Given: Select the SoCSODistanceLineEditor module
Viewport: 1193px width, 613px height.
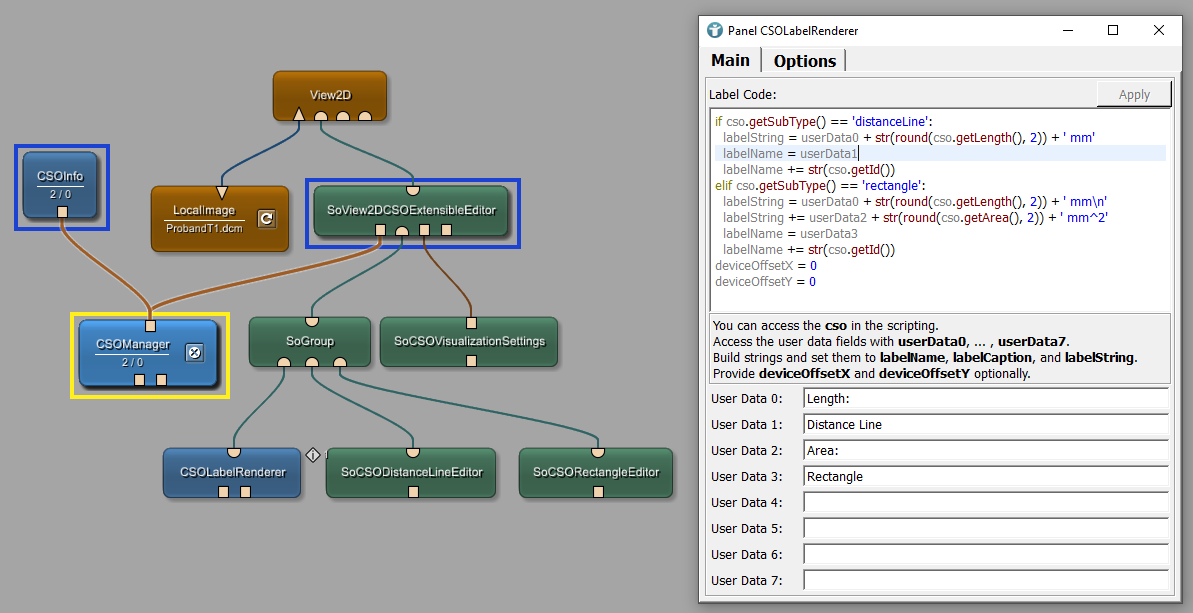Looking at the screenshot, I should [x=411, y=472].
